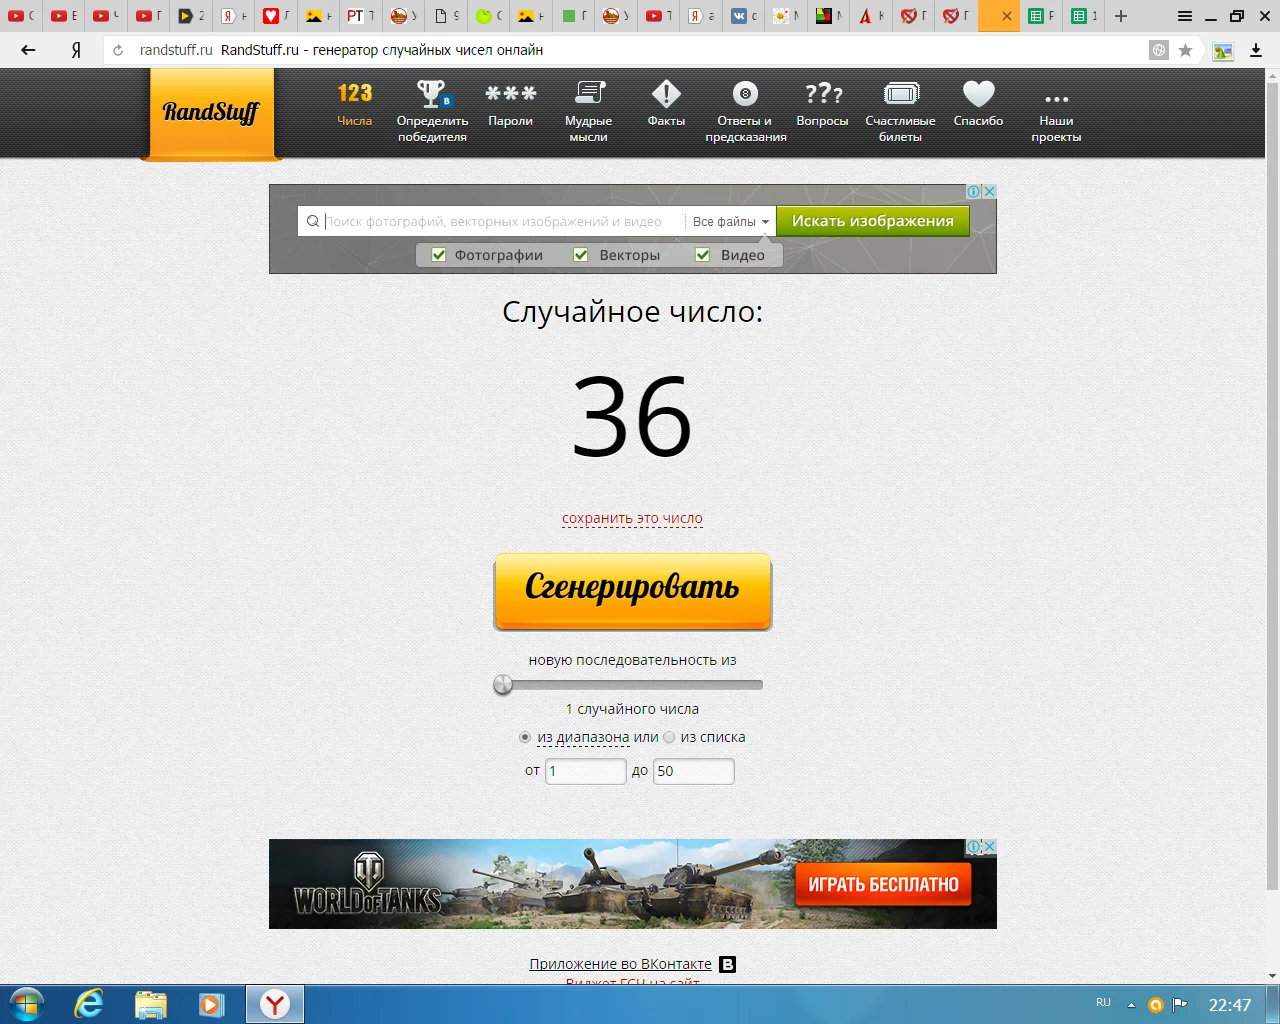Viewport: 1280px width, 1024px height.
Task: Open the downloads arrow icon in the address bar
Action: (x=1256, y=50)
